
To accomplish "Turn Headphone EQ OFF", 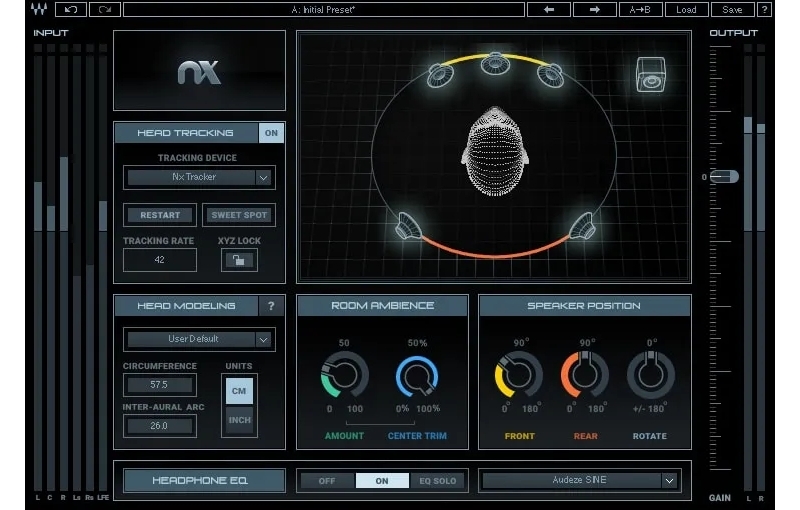I will [x=327, y=481].
